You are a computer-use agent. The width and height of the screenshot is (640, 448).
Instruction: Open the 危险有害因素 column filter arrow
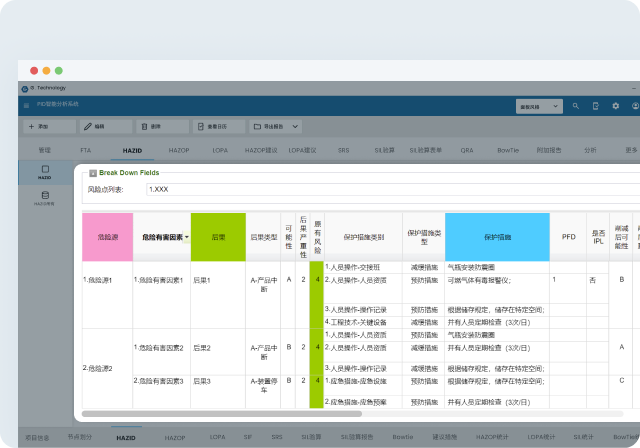[186, 237]
